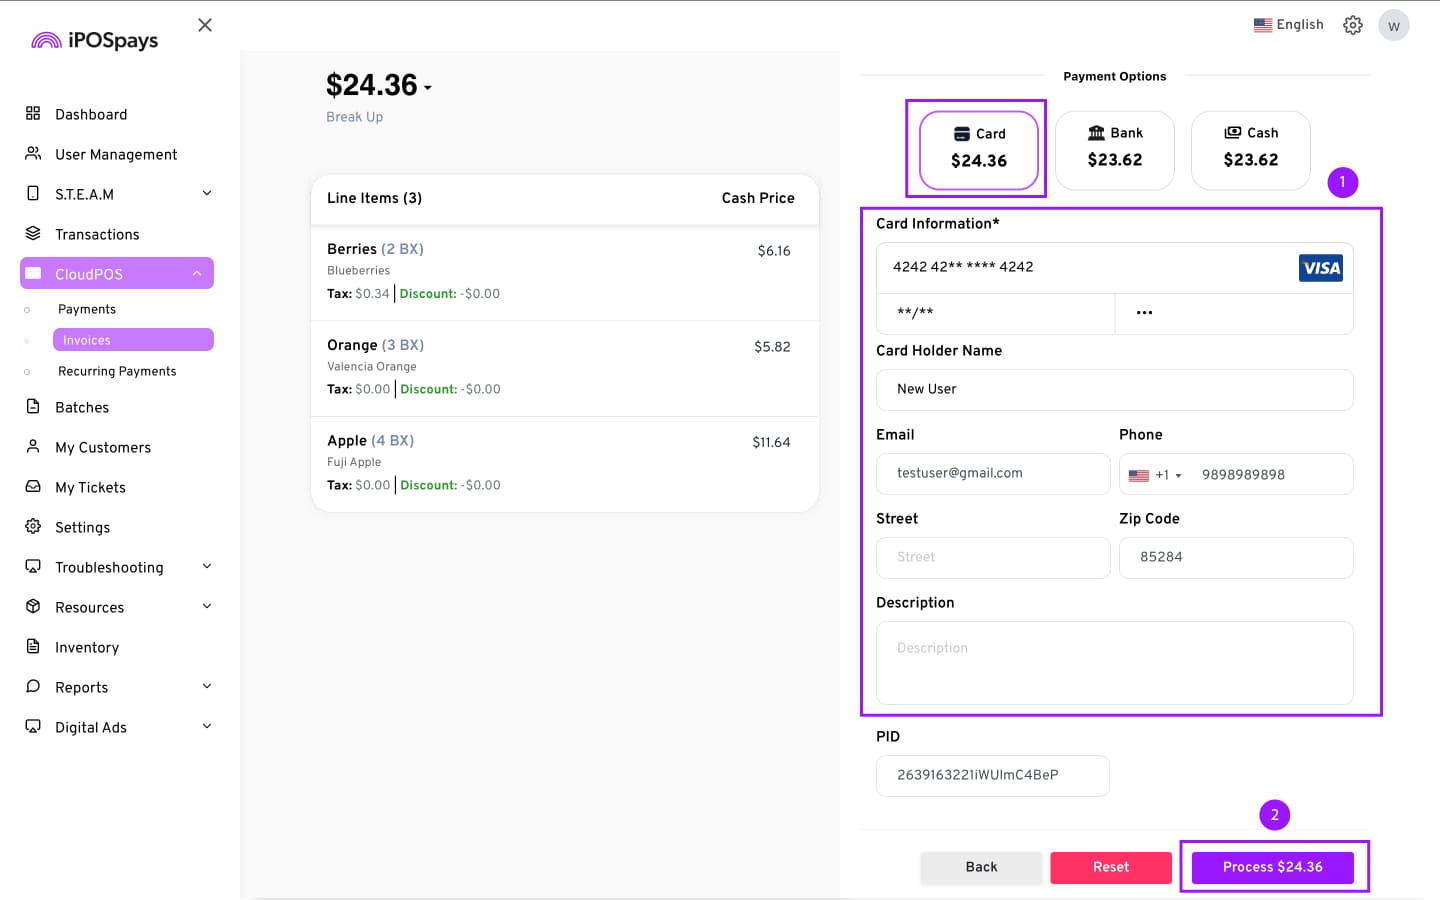Switch language using English flag selector
This screenshot has width=1441, height=900.
coord(1288,25)
